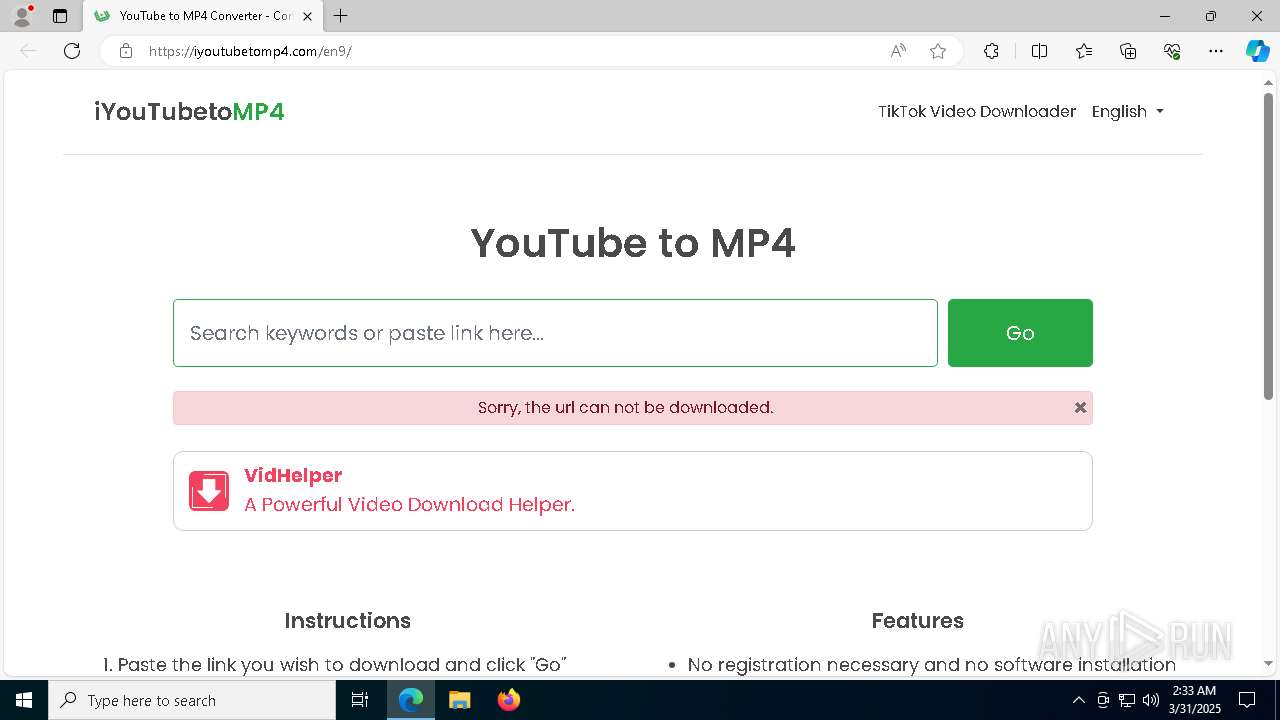This screenshot has height=720, width=1280.
Task: Open the clock and calendar
Action: click(1194, 700)
